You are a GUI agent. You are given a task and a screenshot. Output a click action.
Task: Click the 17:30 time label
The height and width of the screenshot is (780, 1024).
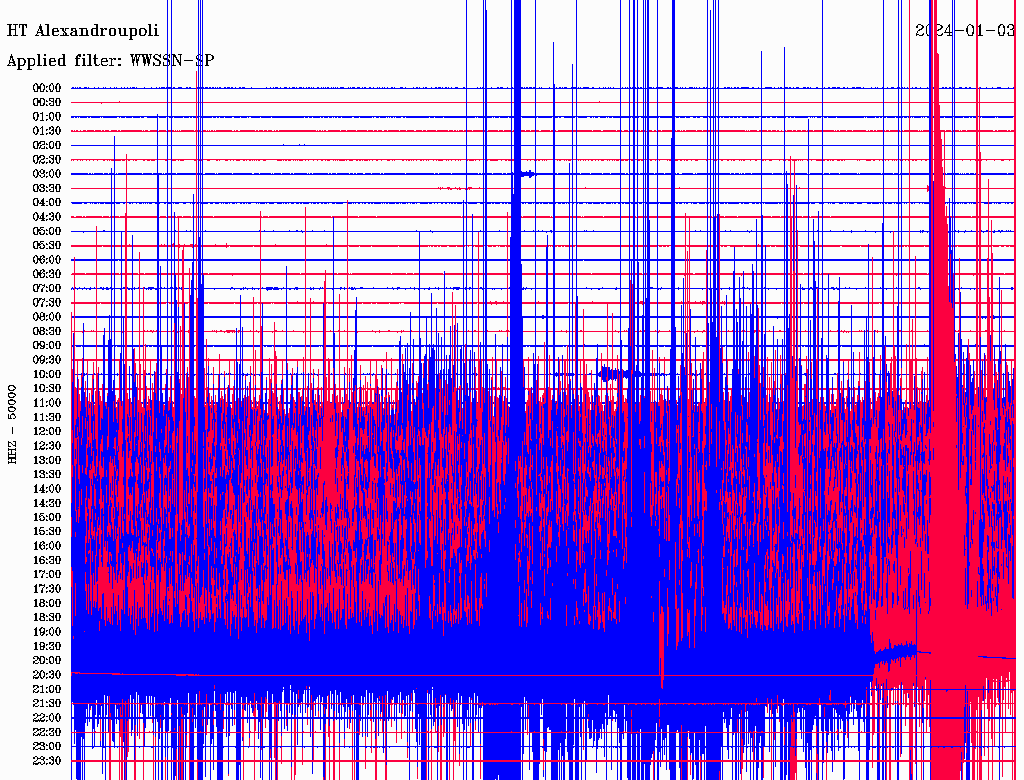[47, 589]
